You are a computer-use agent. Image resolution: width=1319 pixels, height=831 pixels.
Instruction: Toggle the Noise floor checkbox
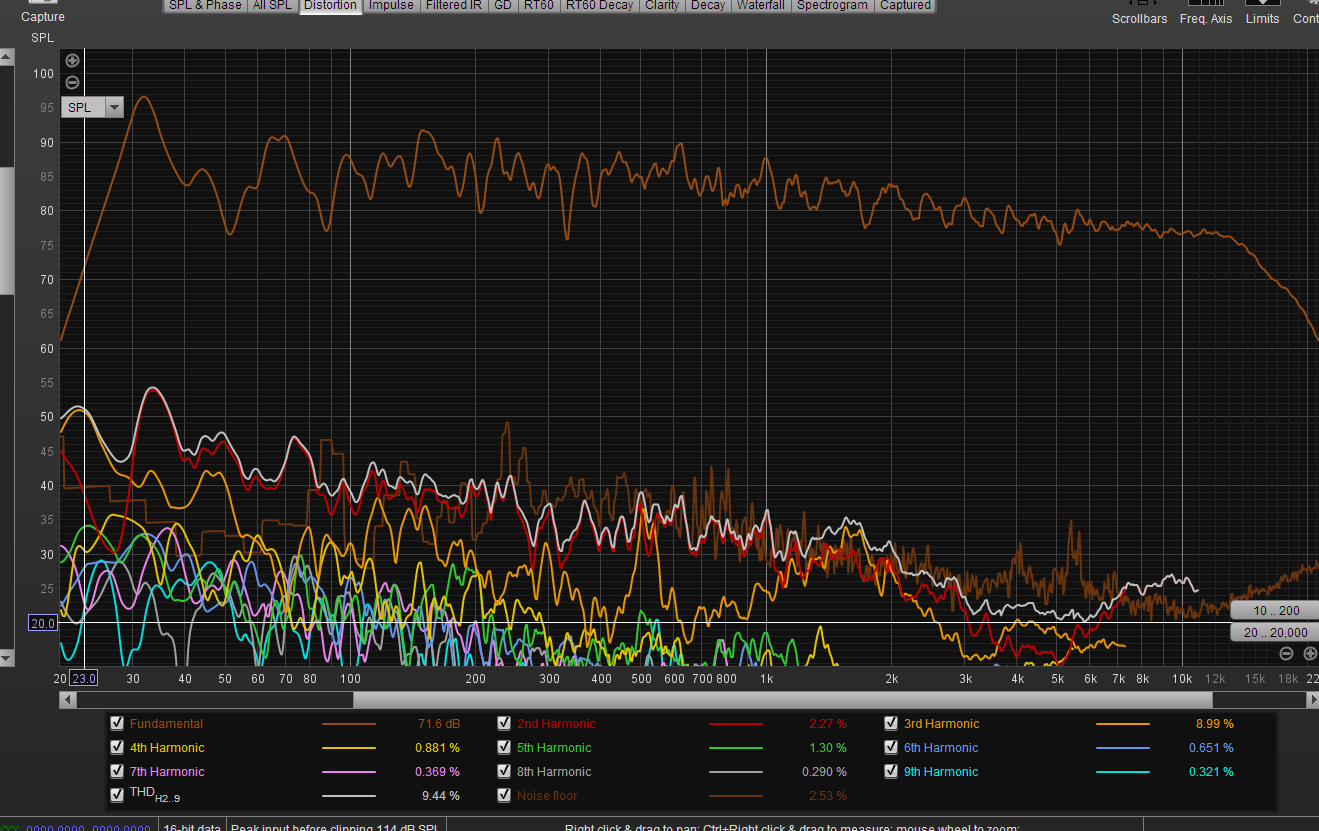[x=504, y=795]
